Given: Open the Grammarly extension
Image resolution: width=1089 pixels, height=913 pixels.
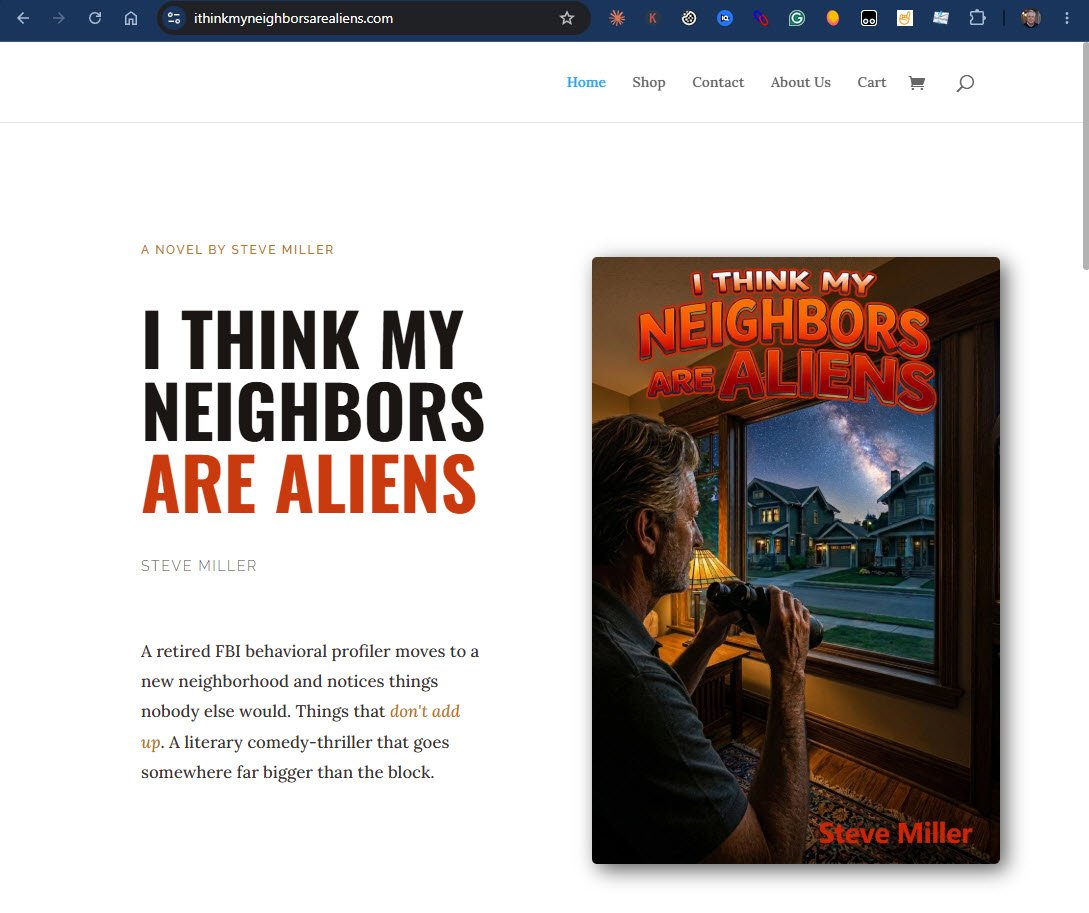Looking at the screenshot, I should tap(797, 18).
